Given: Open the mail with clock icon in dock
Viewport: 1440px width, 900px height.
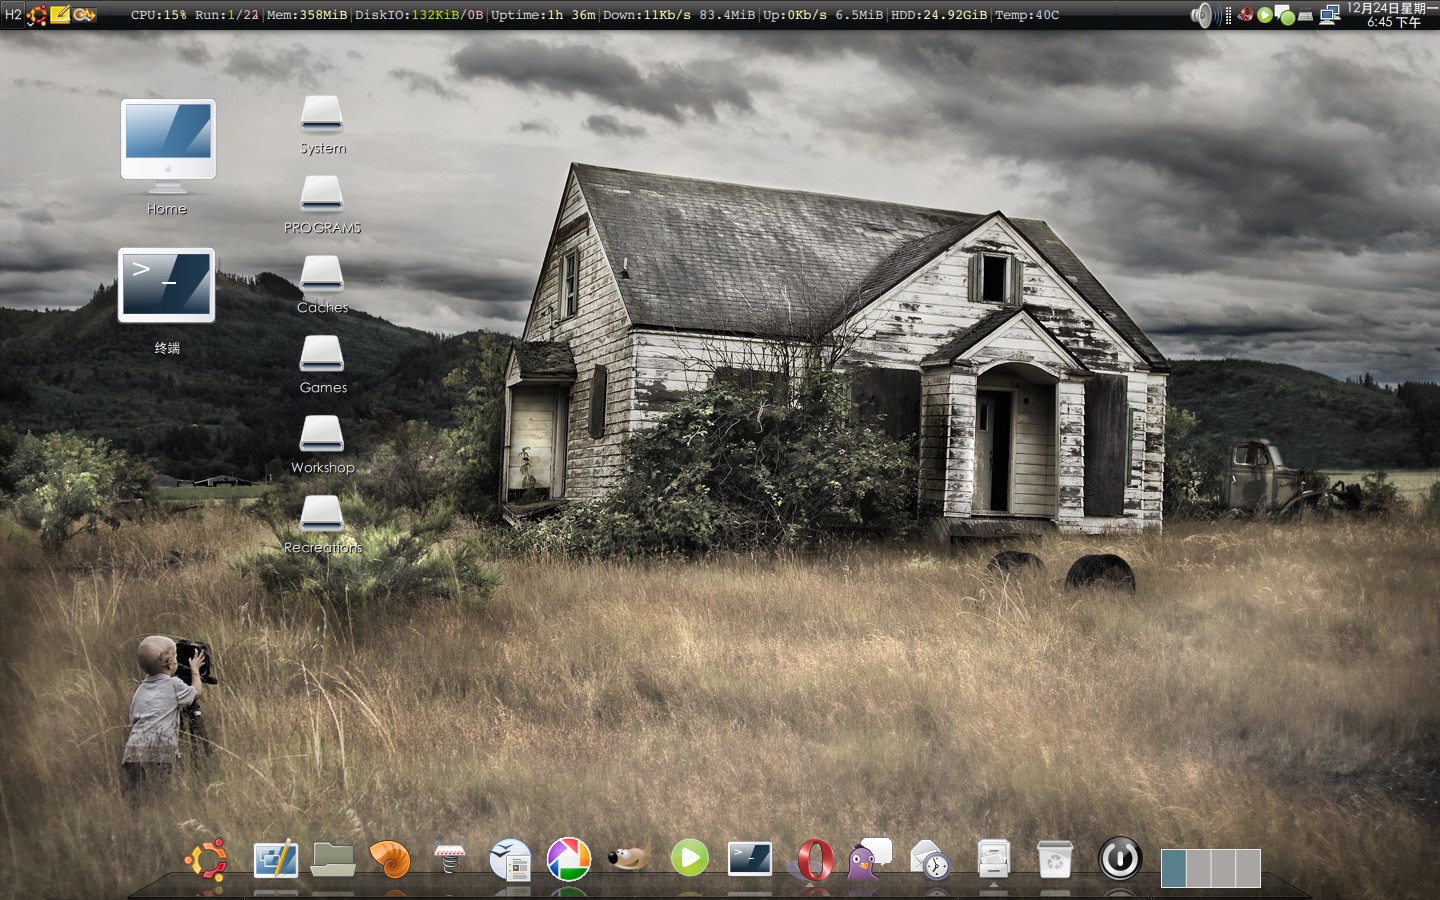Looking at the screenshot, I should 930,860.
